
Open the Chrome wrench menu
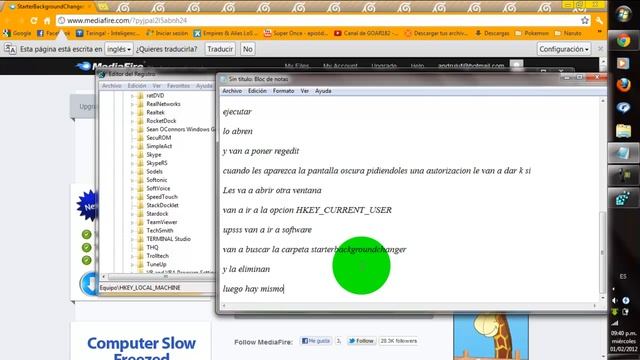click(x=599, y=20)
